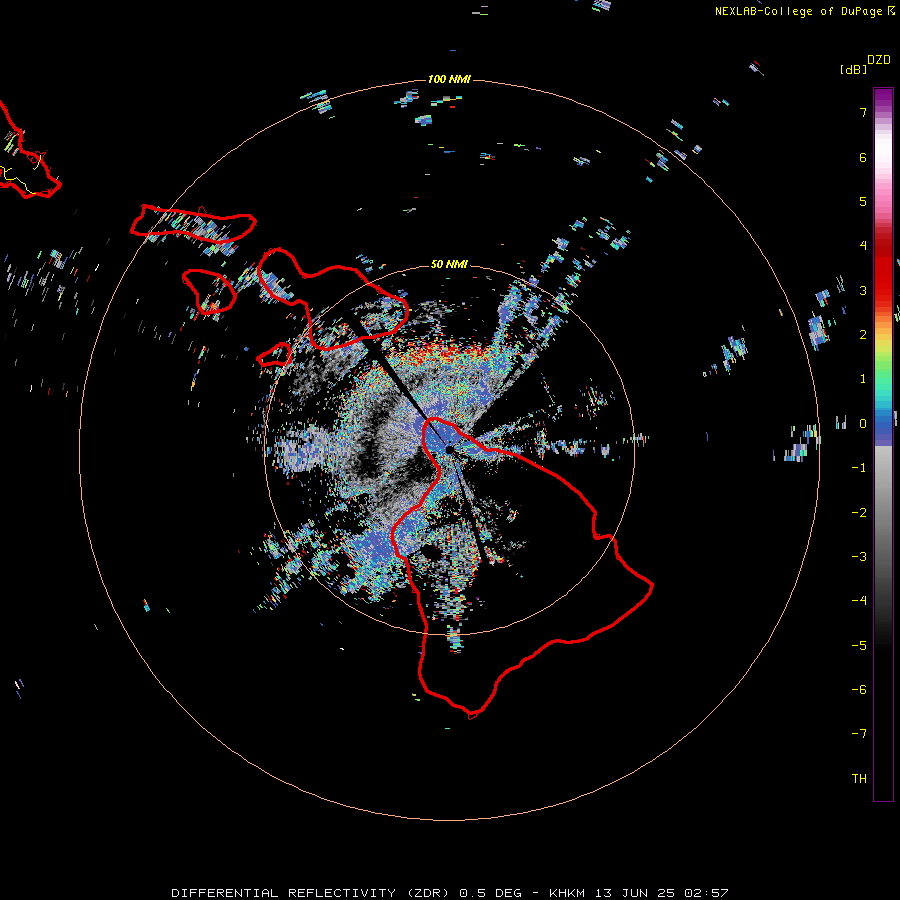Click the purple top of the color bar

883,96
